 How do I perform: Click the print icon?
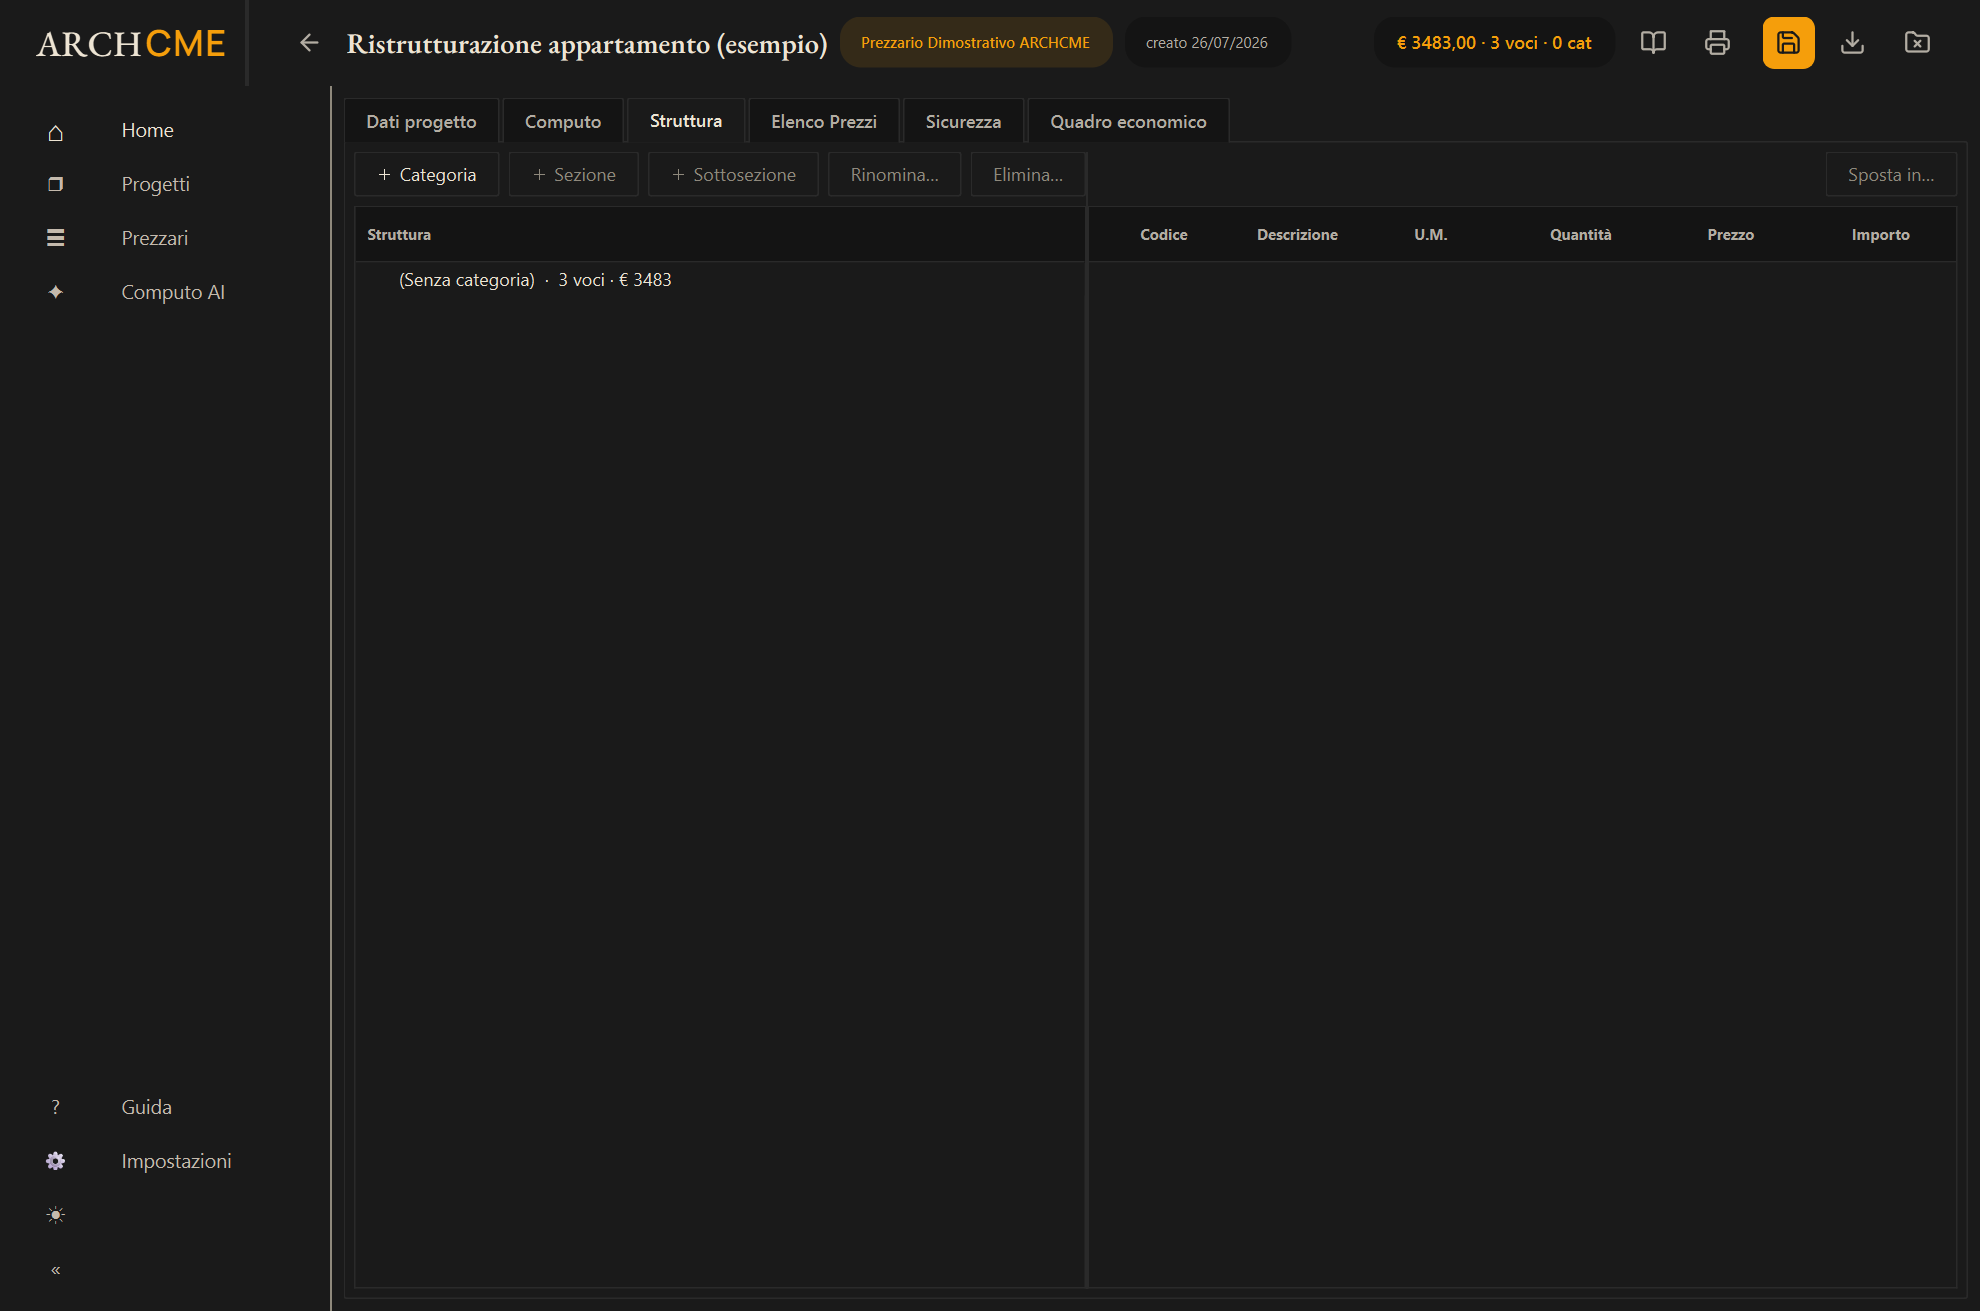coord(1717,43)
